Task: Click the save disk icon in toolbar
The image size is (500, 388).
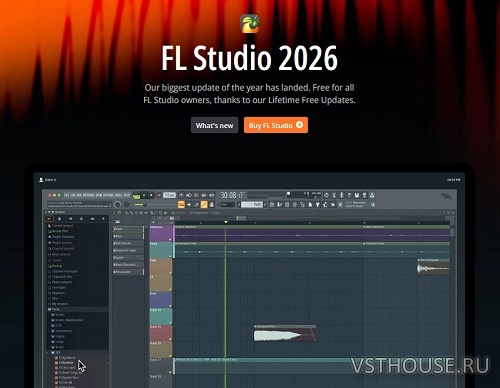Action: pyautogui.click(x=357, y=195)
